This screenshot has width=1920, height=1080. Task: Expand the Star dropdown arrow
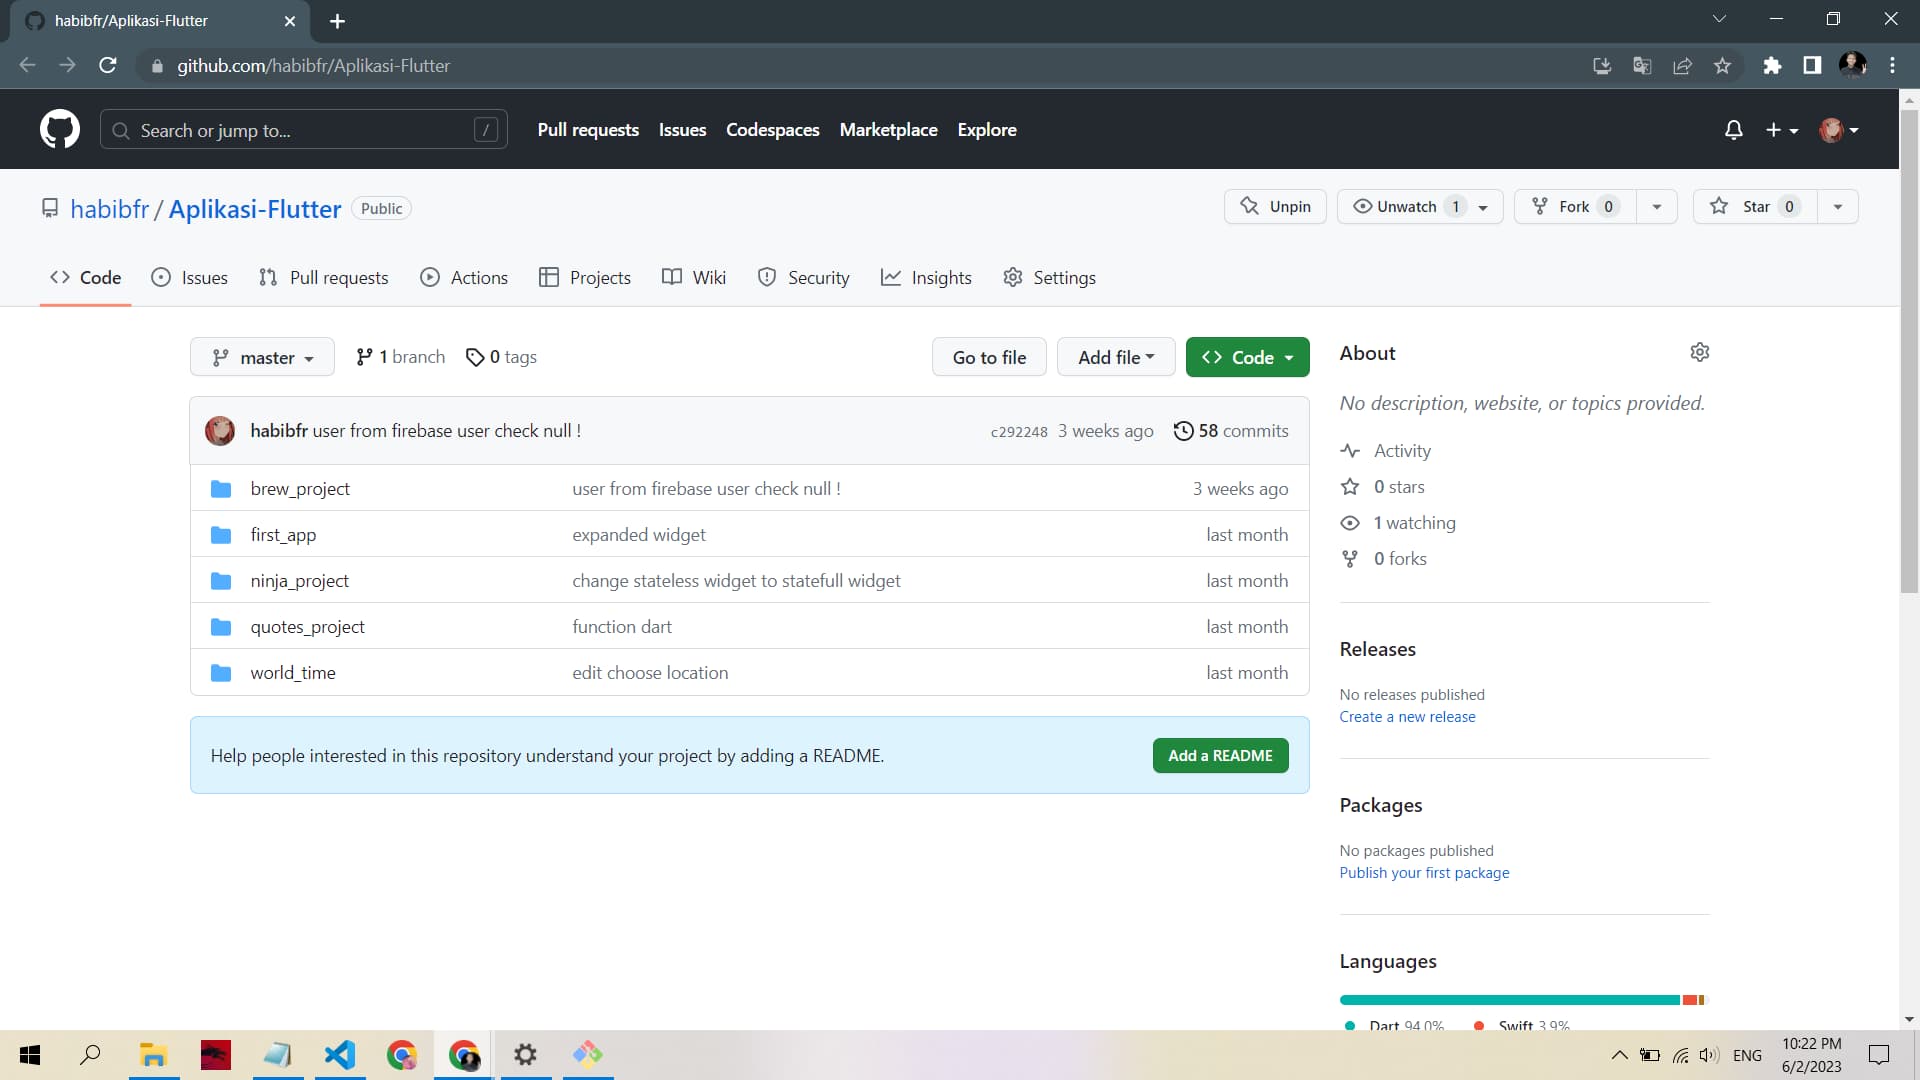click(1838, 207)
